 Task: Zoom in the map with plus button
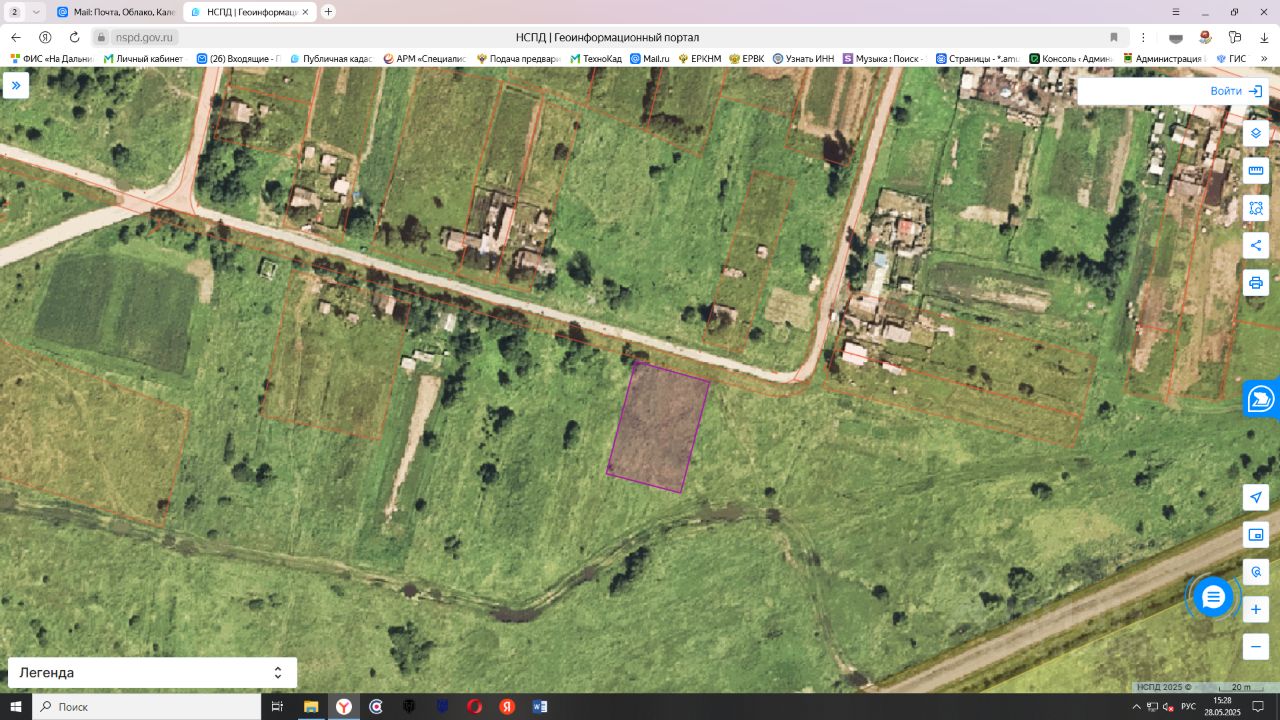click(x=1256, y=609)
